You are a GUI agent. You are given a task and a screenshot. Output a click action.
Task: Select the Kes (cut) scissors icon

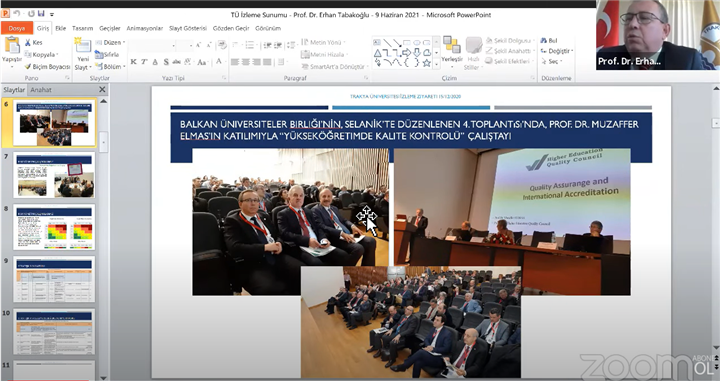coord(28,42)
